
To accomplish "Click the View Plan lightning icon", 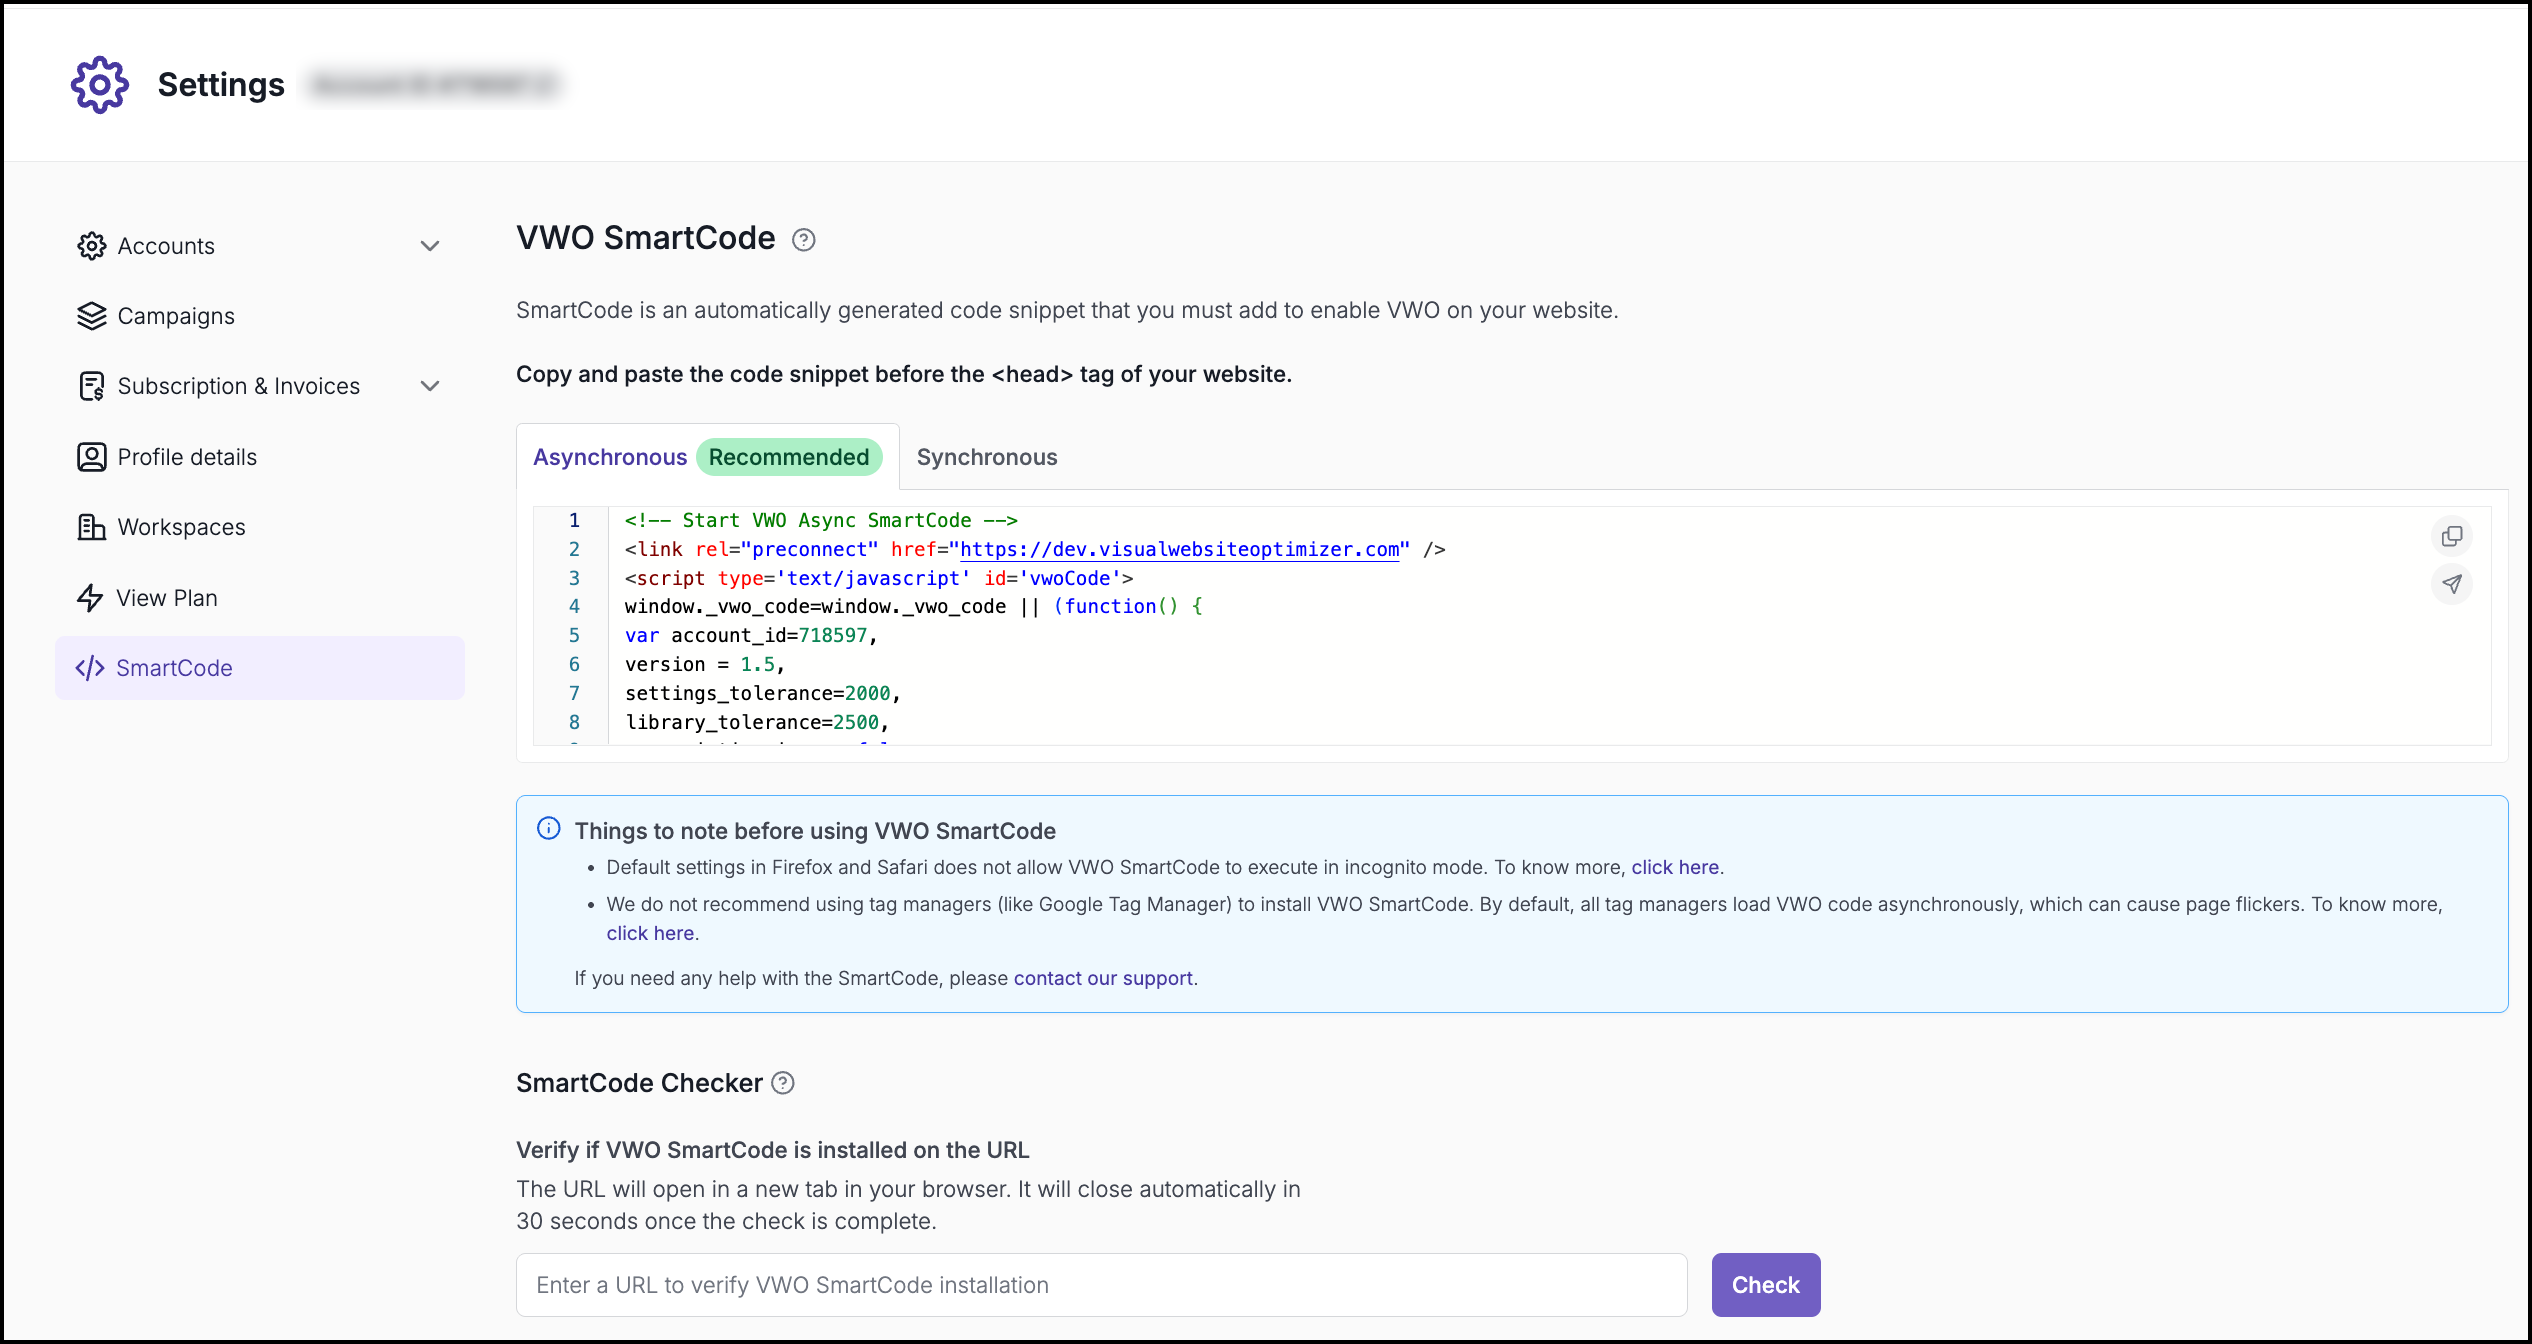I will 91,598.
